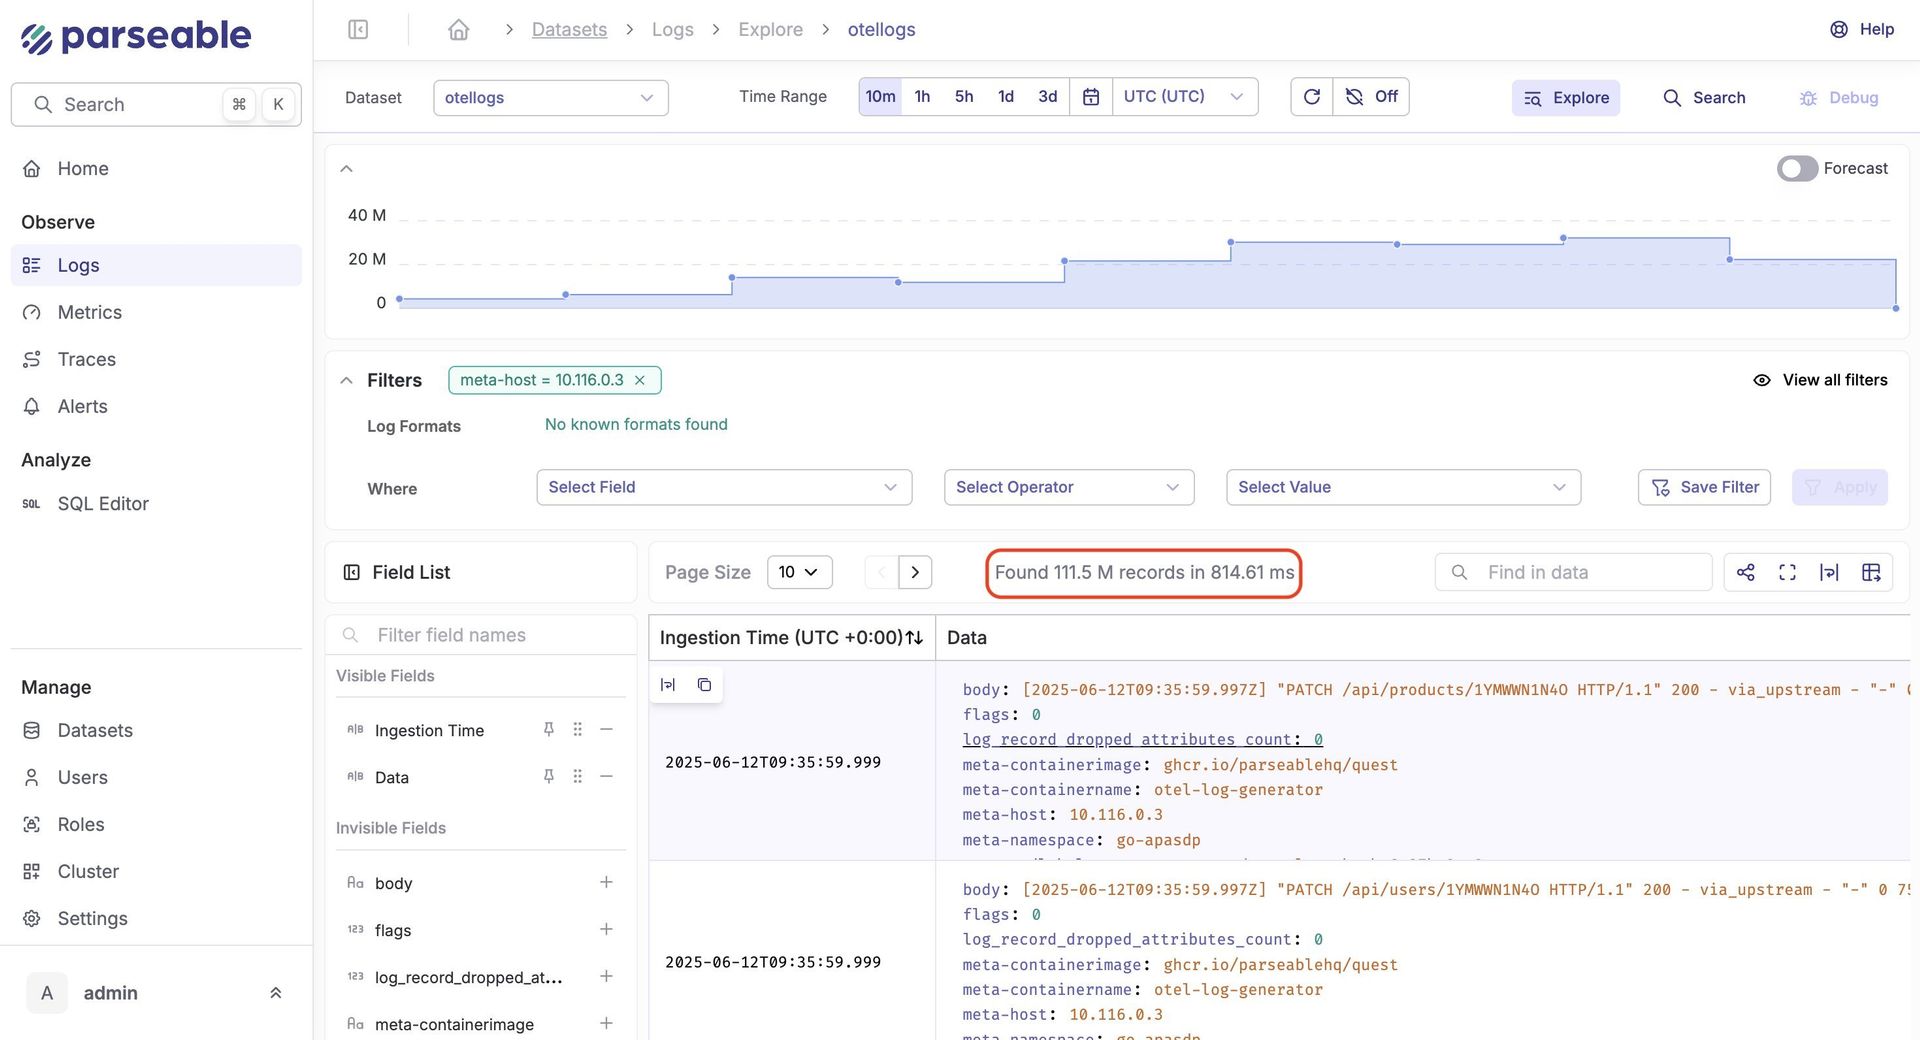The width and height of the screenshot is (1920, 1040).
Task: Enable the Forecast toggle
Action: click(x=1797, y=168)
